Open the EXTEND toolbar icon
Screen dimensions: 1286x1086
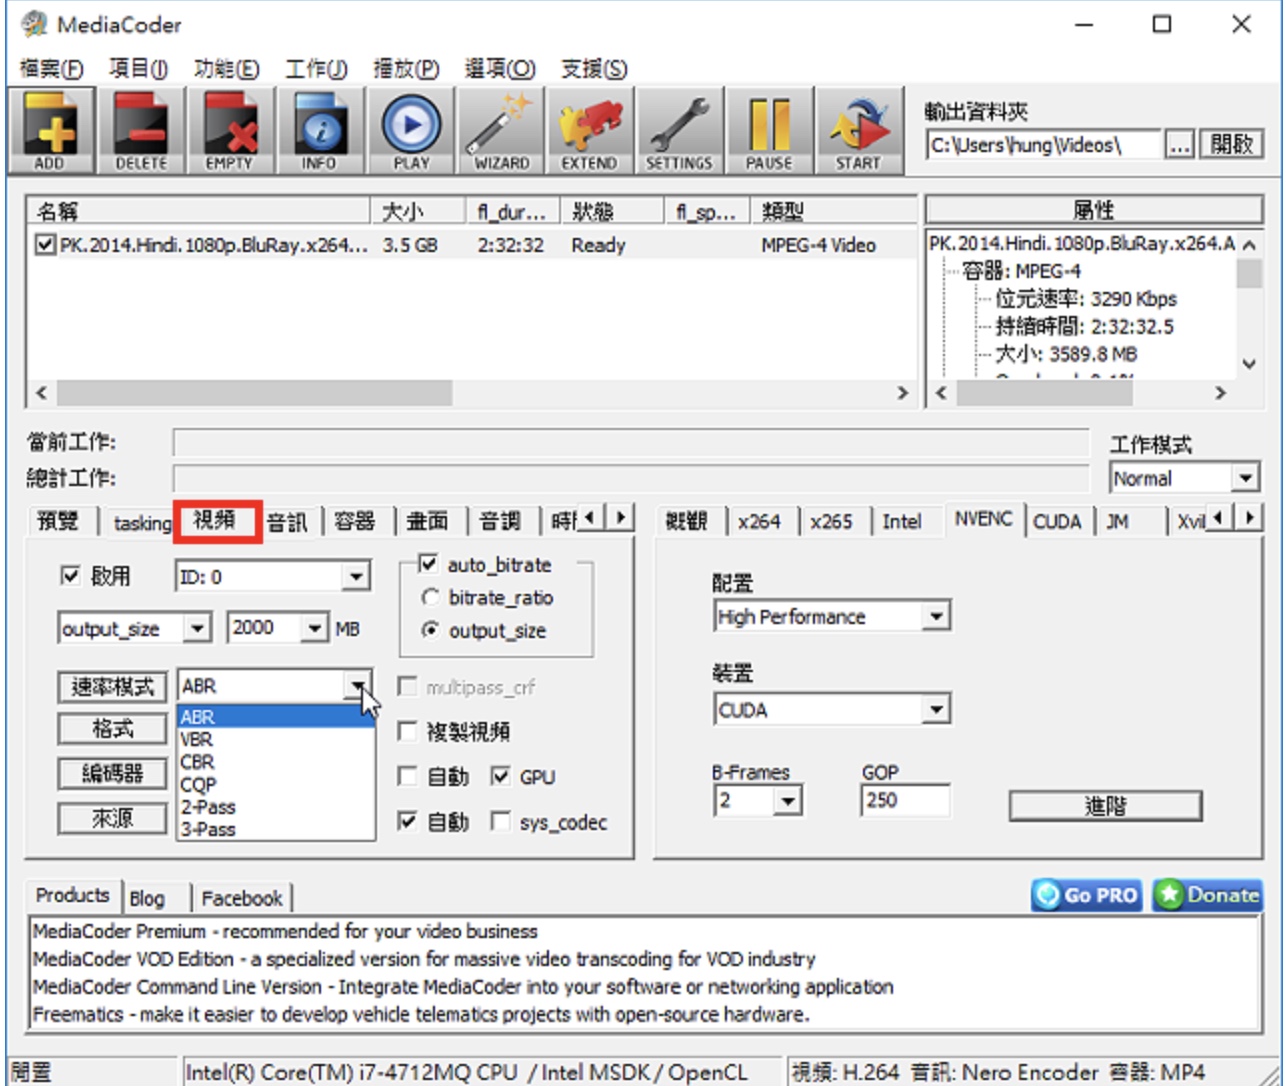pos(590,131)
